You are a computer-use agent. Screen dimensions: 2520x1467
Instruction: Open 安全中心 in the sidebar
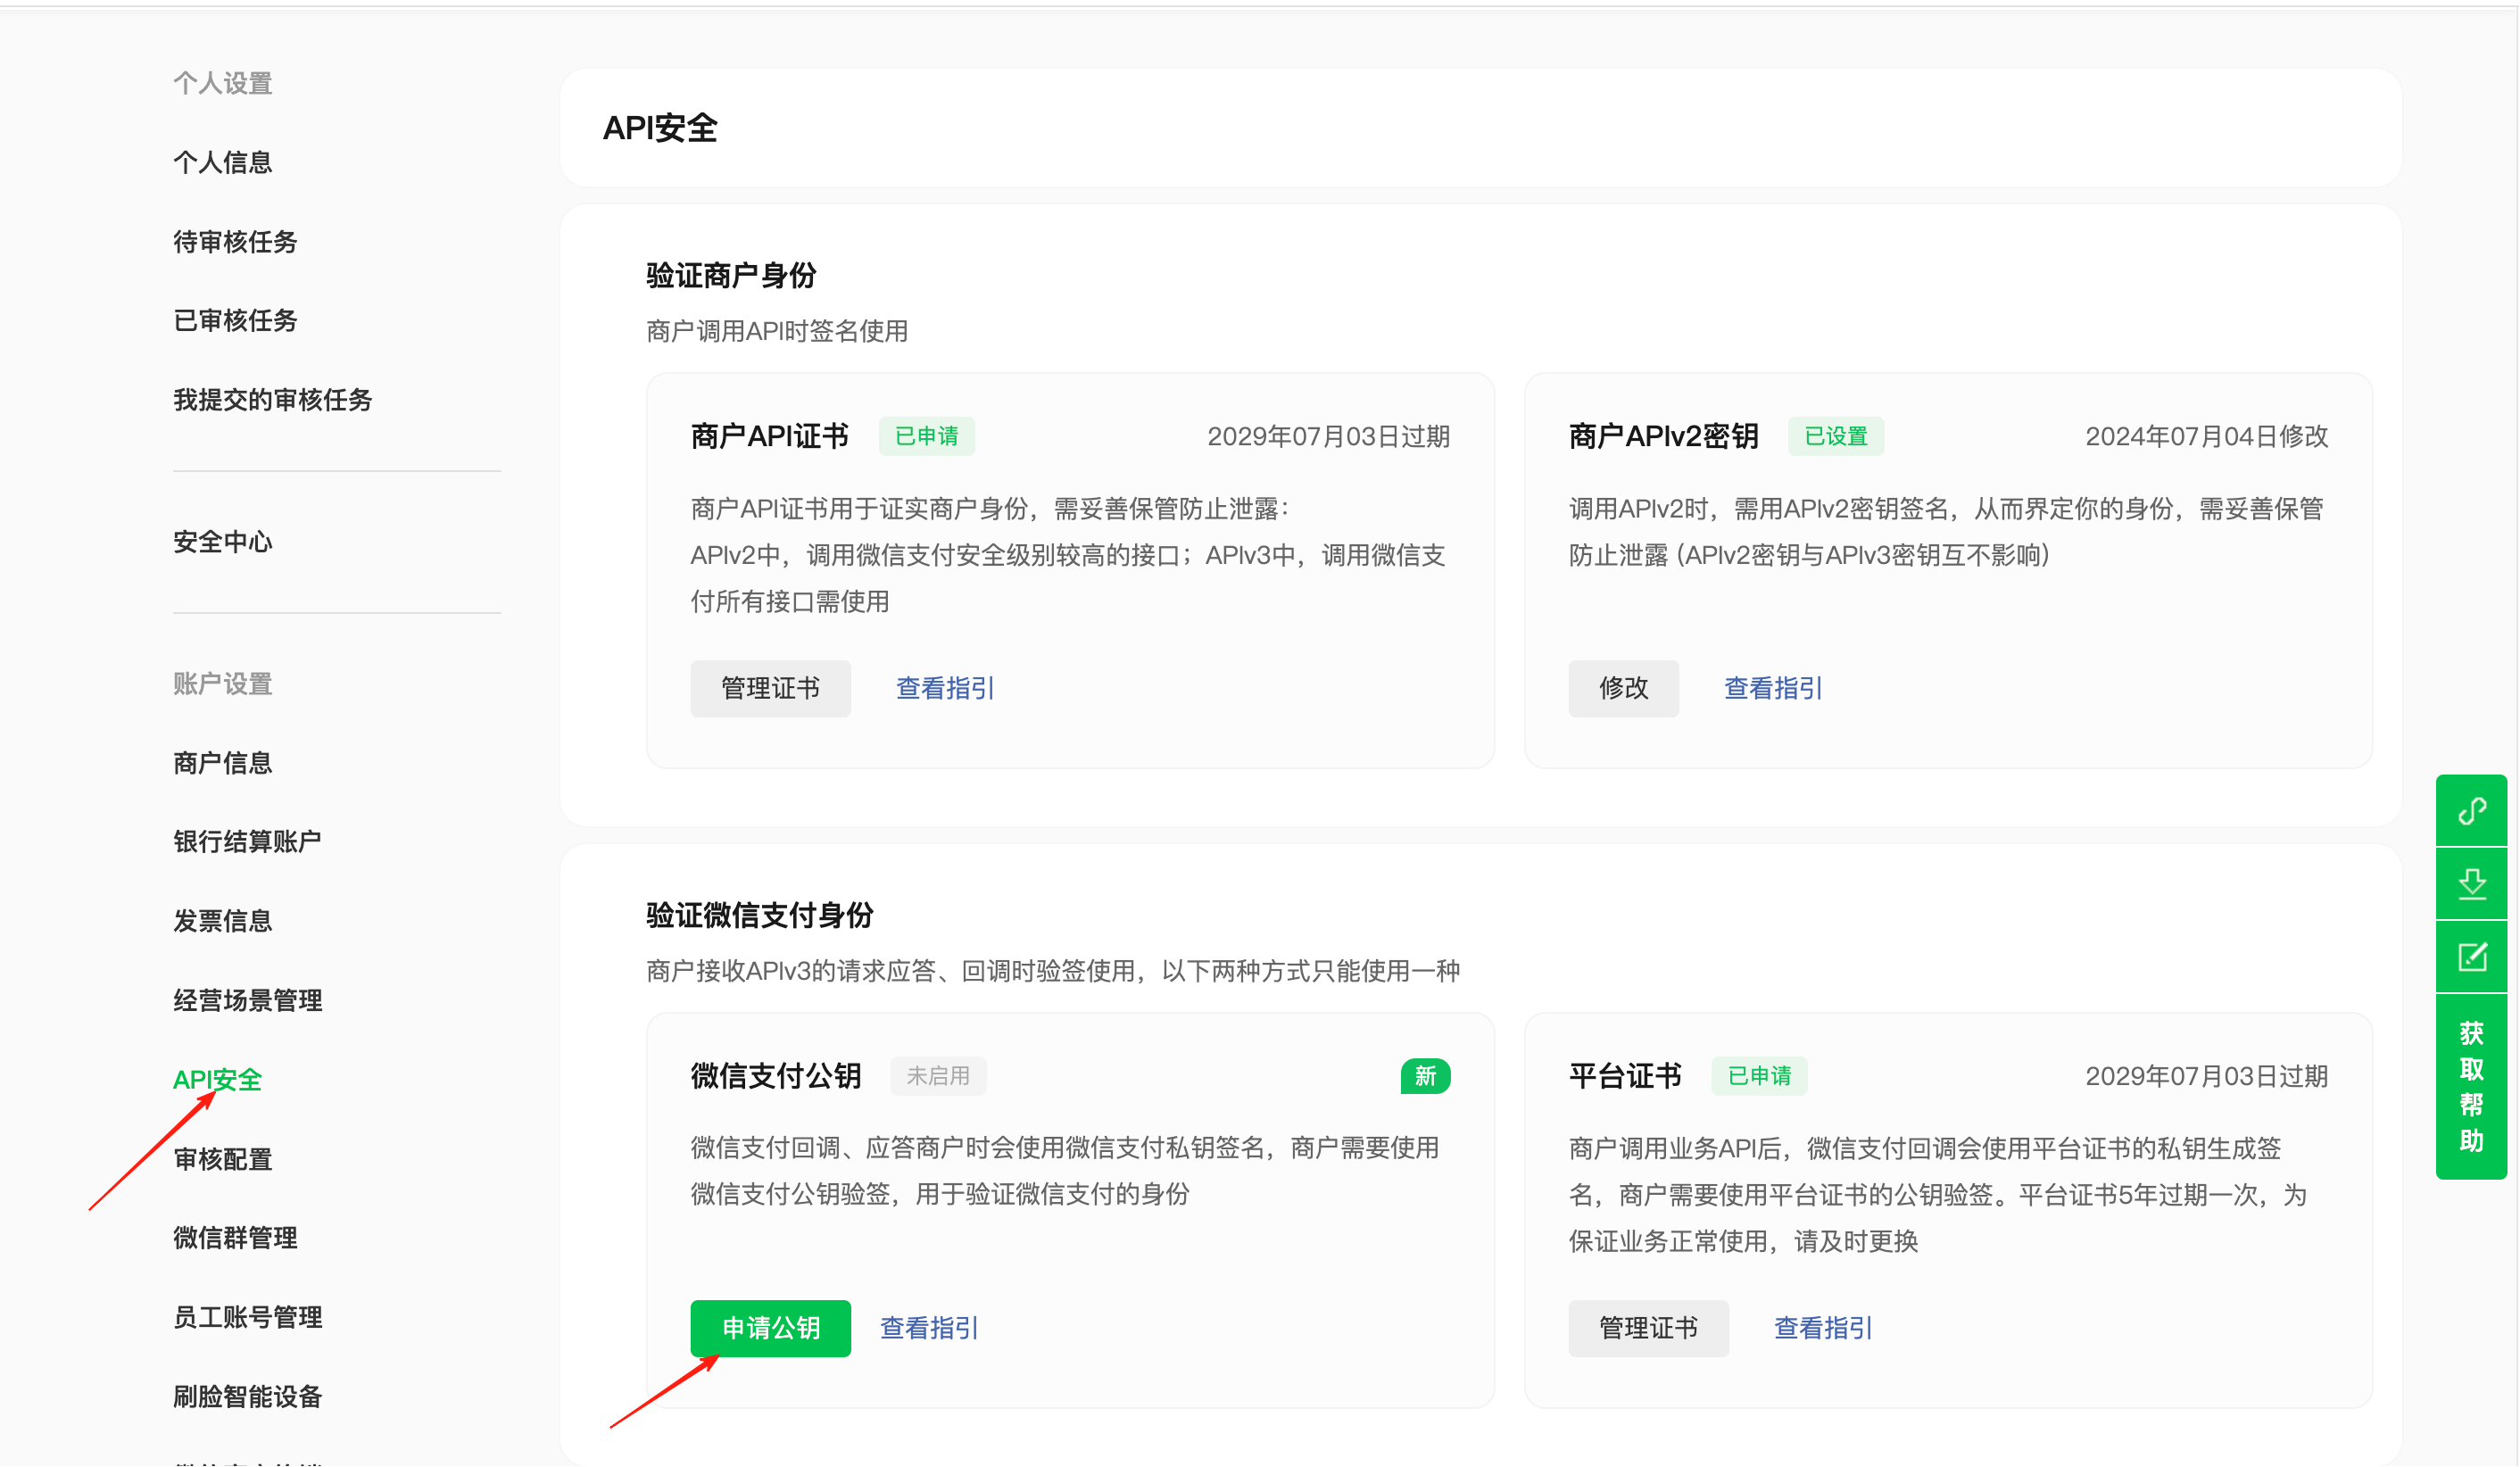tap(223, 541)
